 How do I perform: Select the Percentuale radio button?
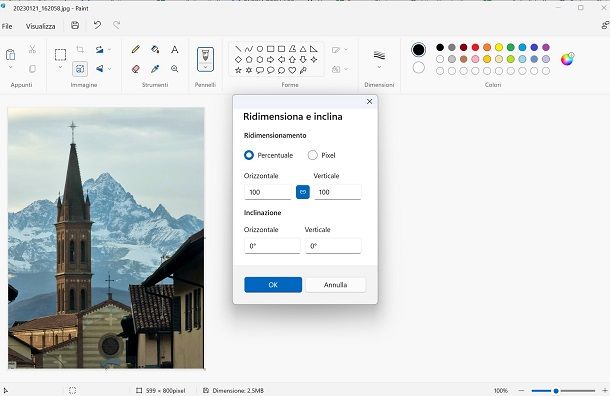click(x=249, y=155)
